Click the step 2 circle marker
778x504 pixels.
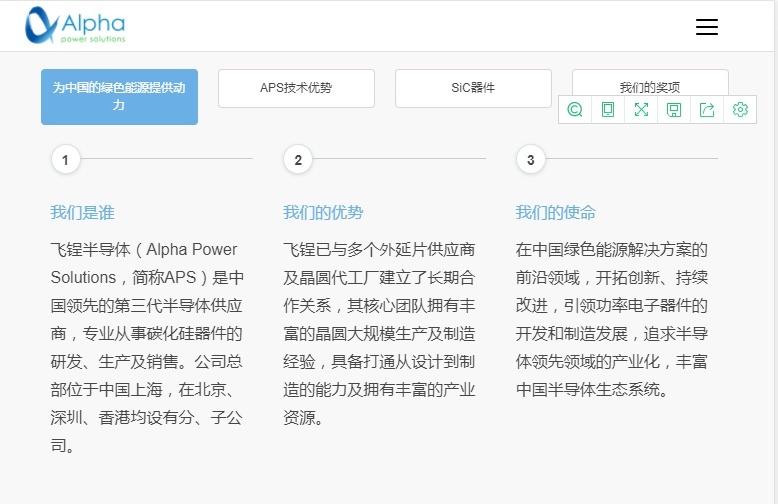tap(298, 160)
